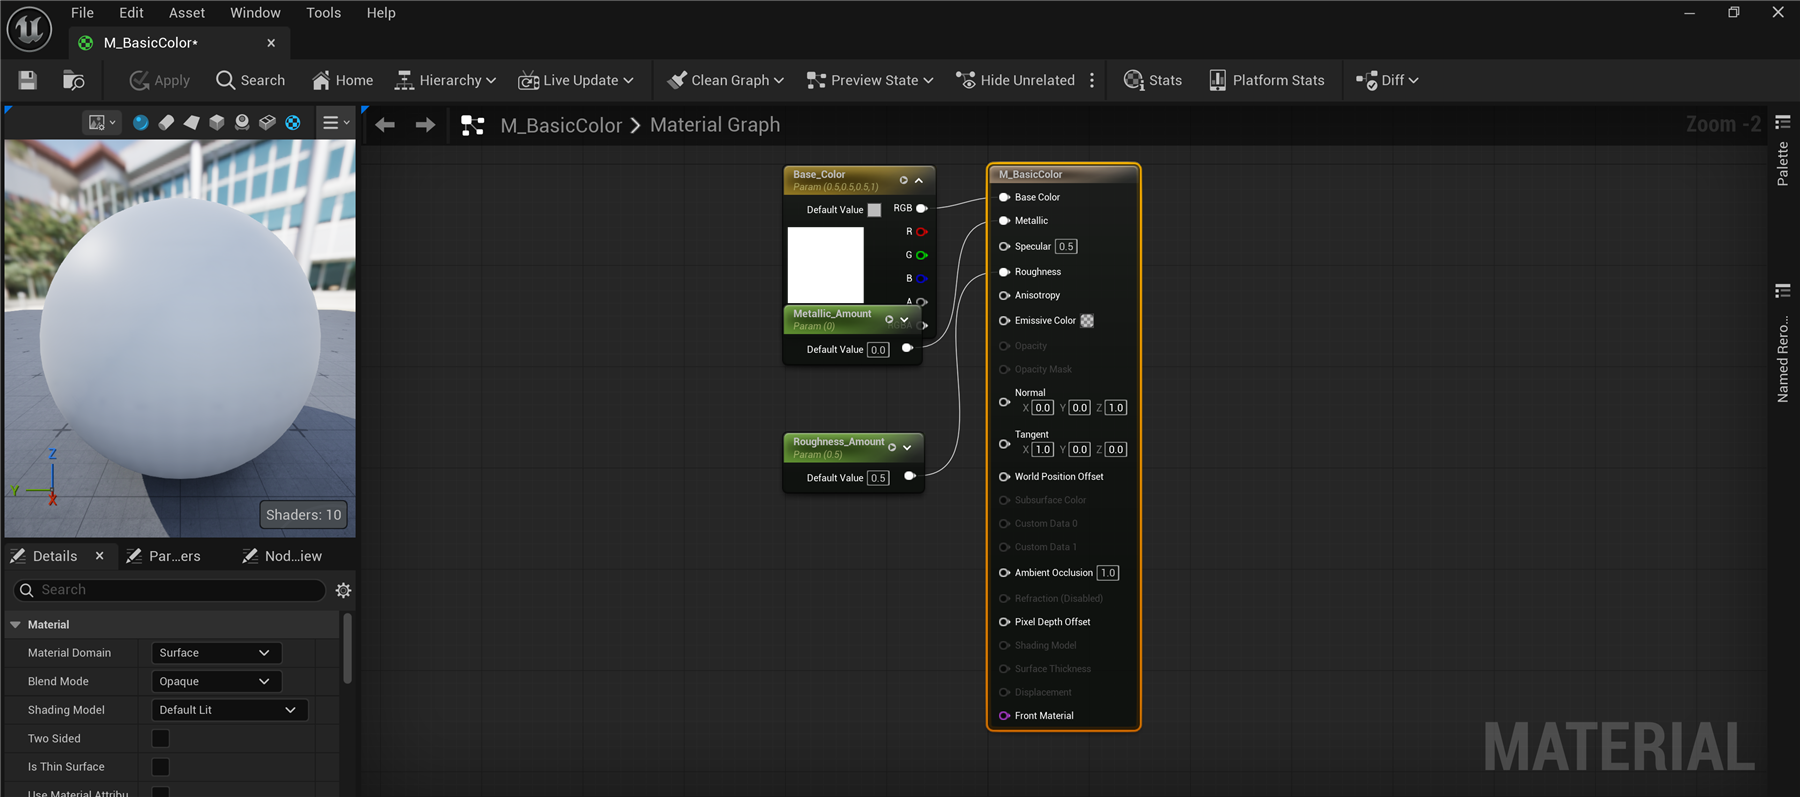Click the Details panel search box
The width and height of the screenshot is (1800, 797).
click(170, 590)
